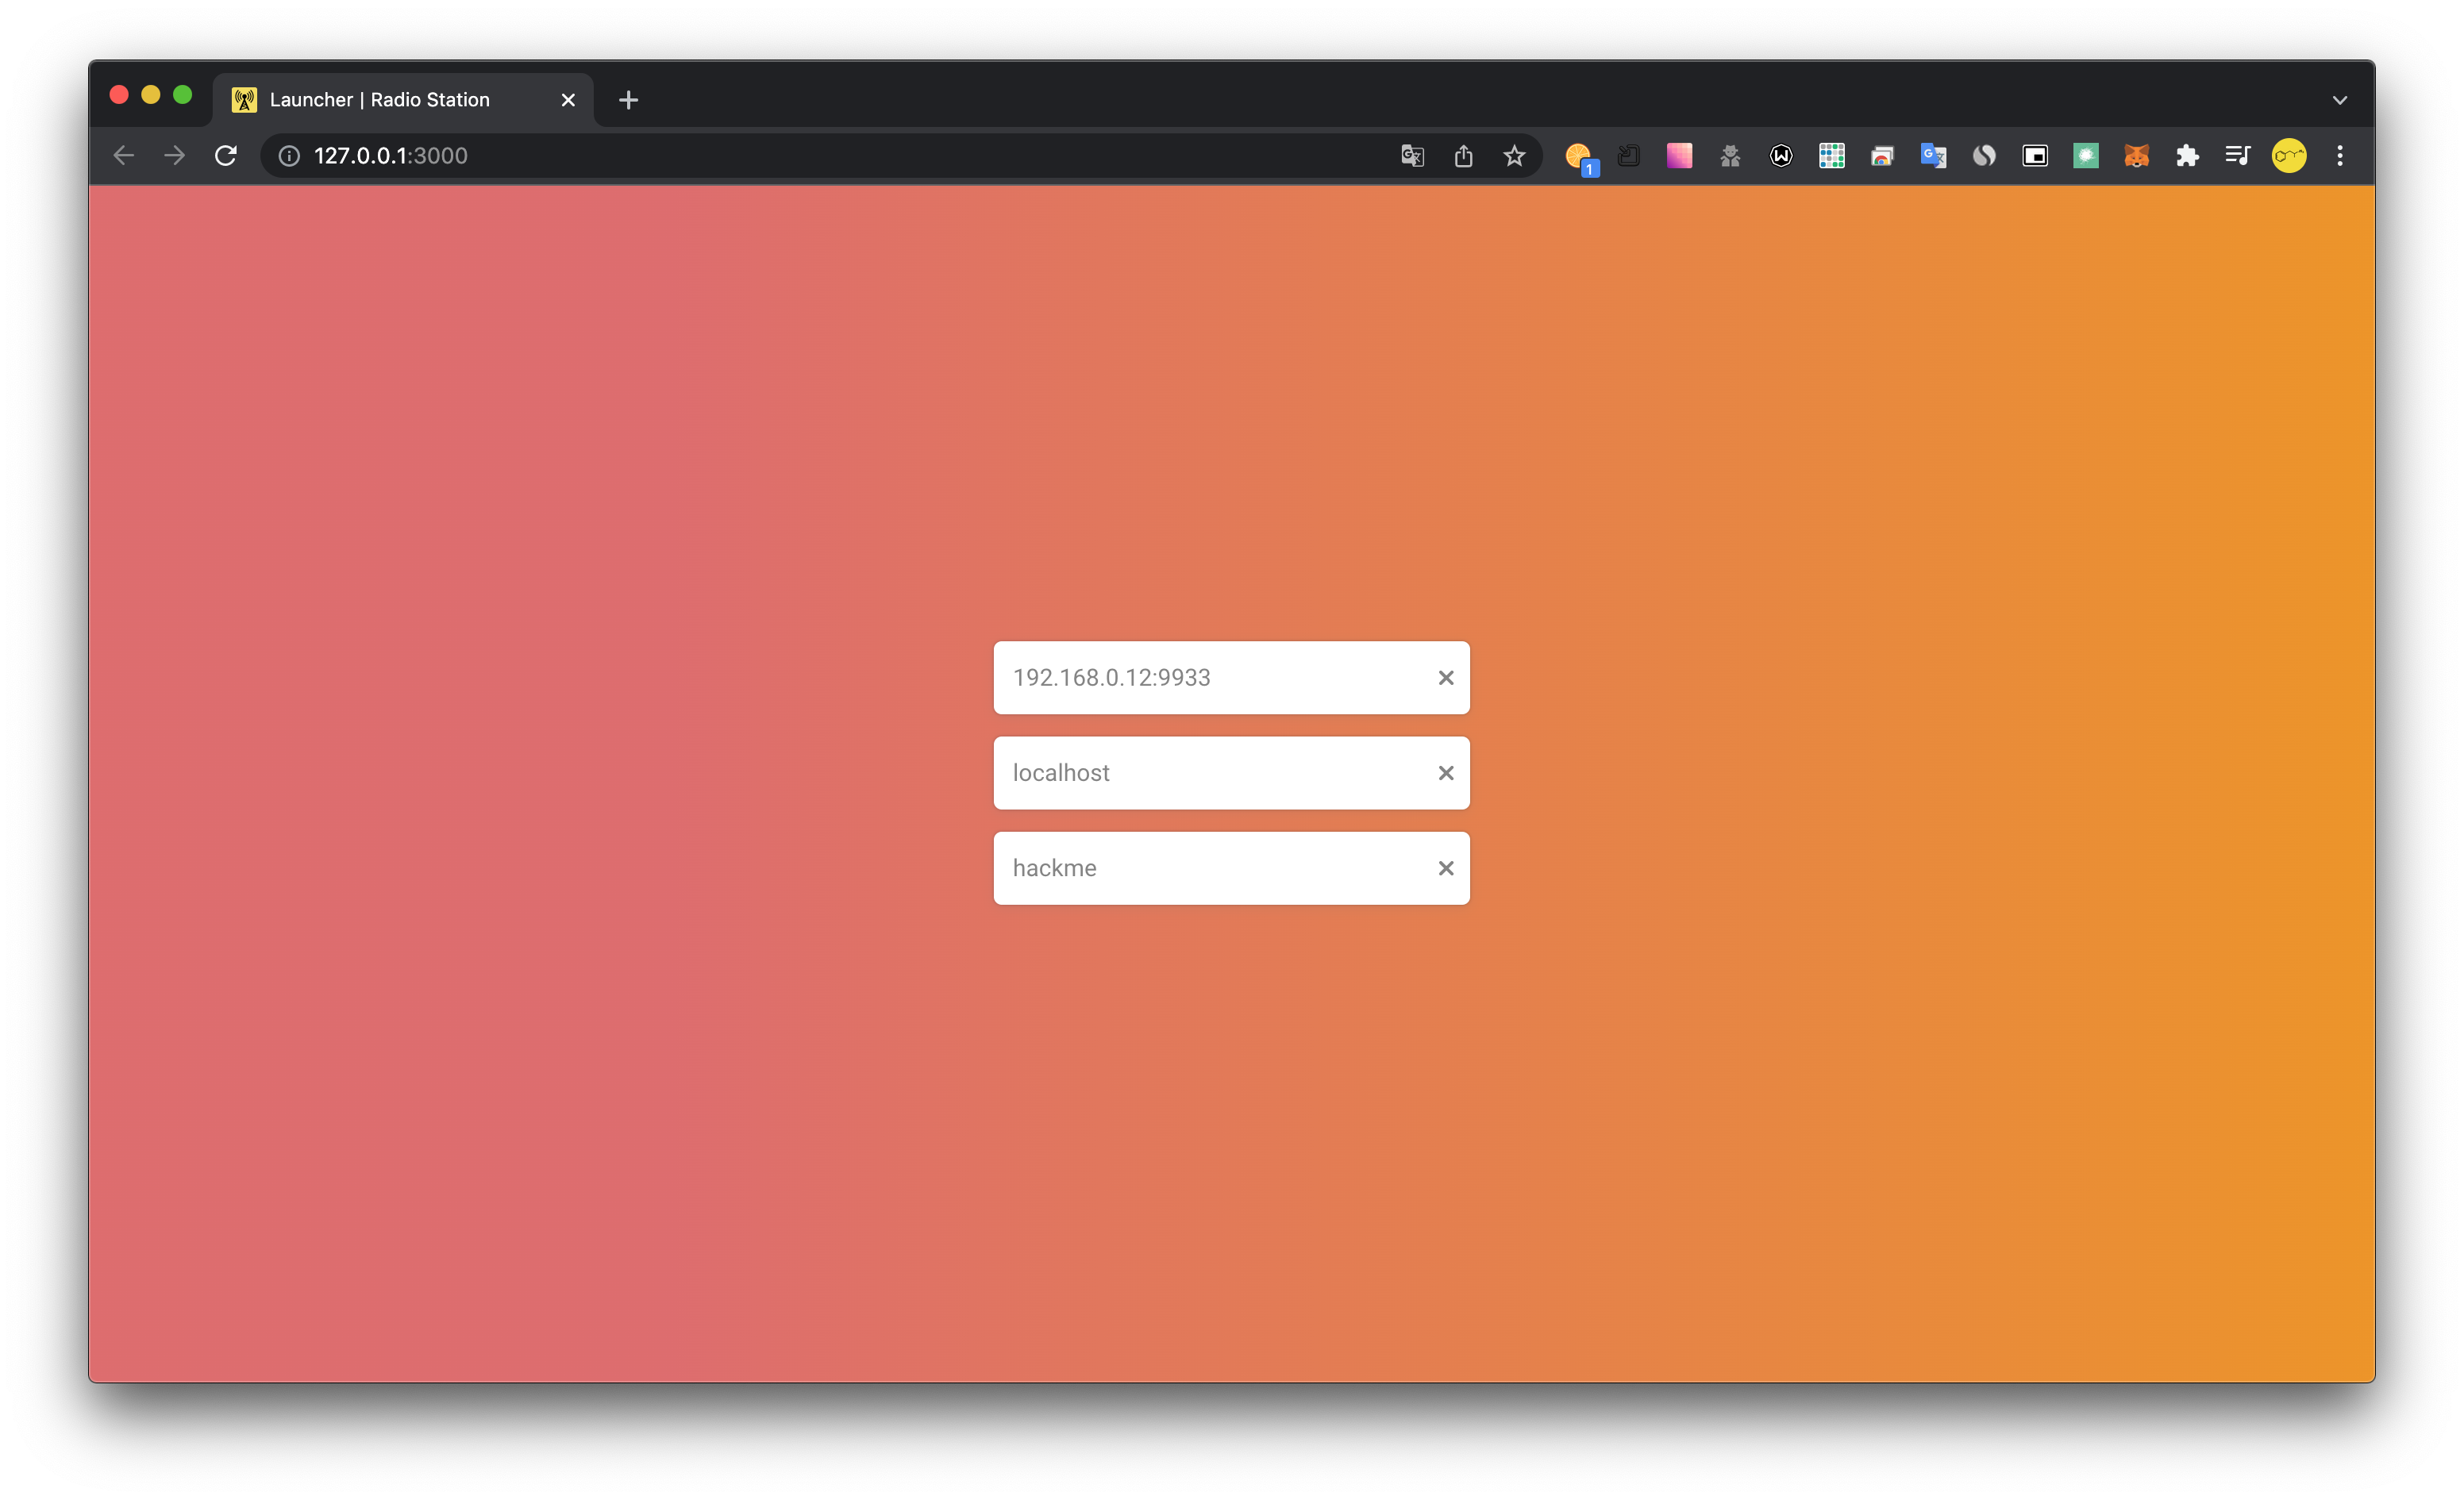Viewport: 2464px width, 1500px height.
Task: Open the tab search dropdown arrow
Action: click(2340, 100)
